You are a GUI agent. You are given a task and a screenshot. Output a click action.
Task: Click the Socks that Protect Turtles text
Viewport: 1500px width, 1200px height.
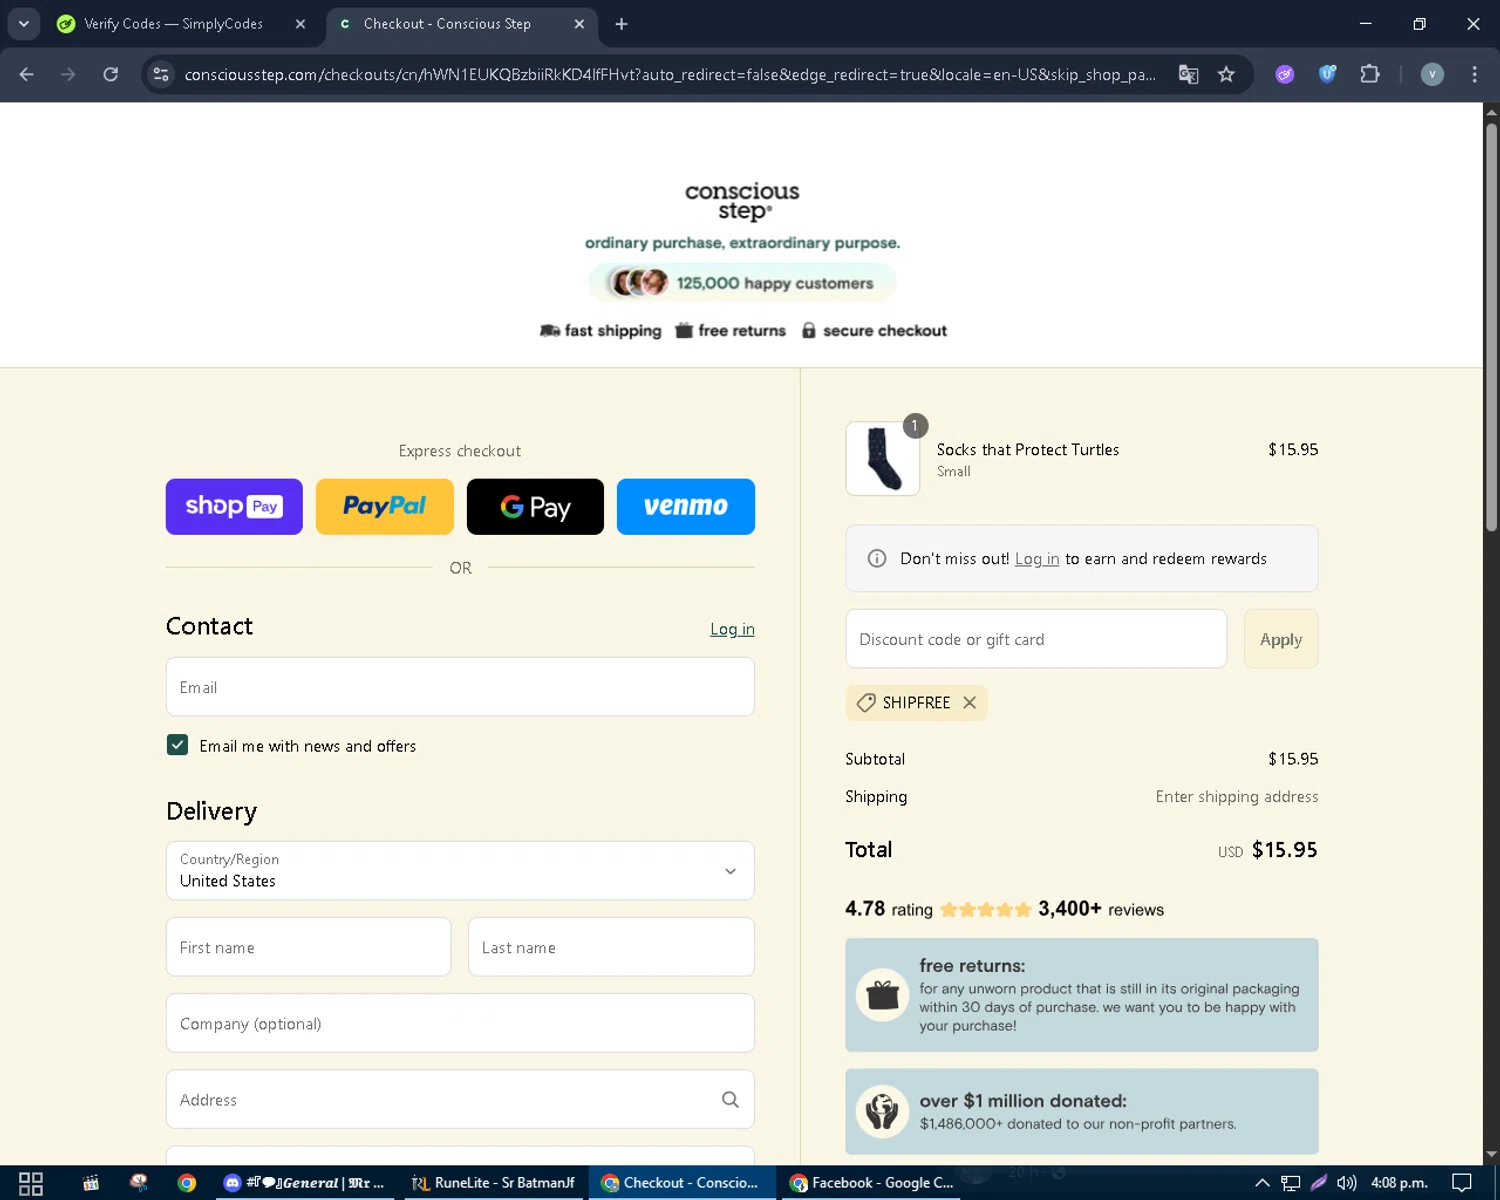1028,450
